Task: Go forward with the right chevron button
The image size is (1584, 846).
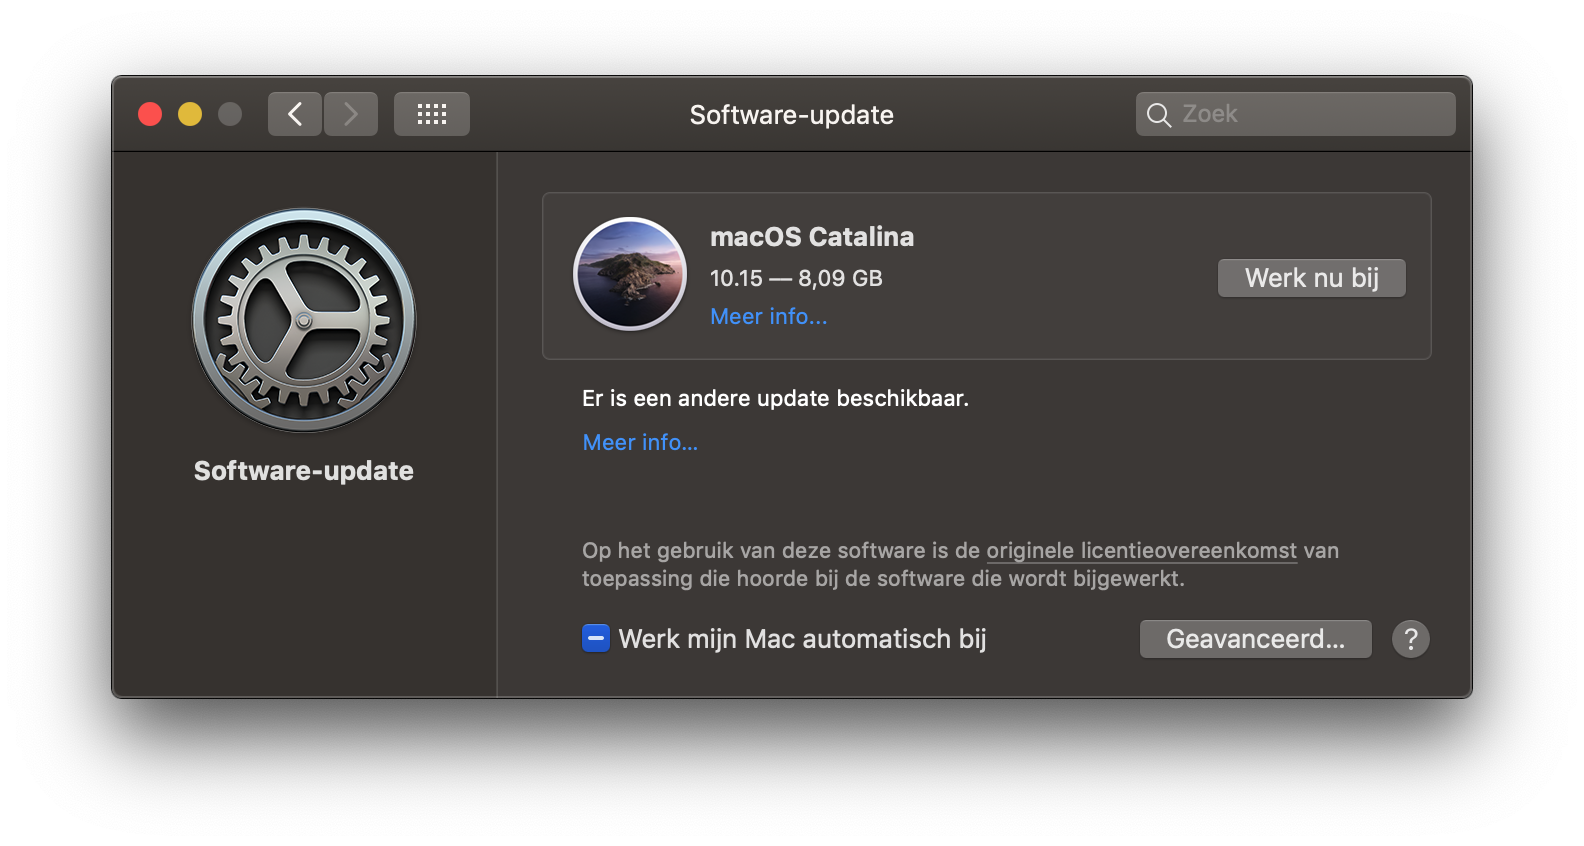Action: [351, 114]
